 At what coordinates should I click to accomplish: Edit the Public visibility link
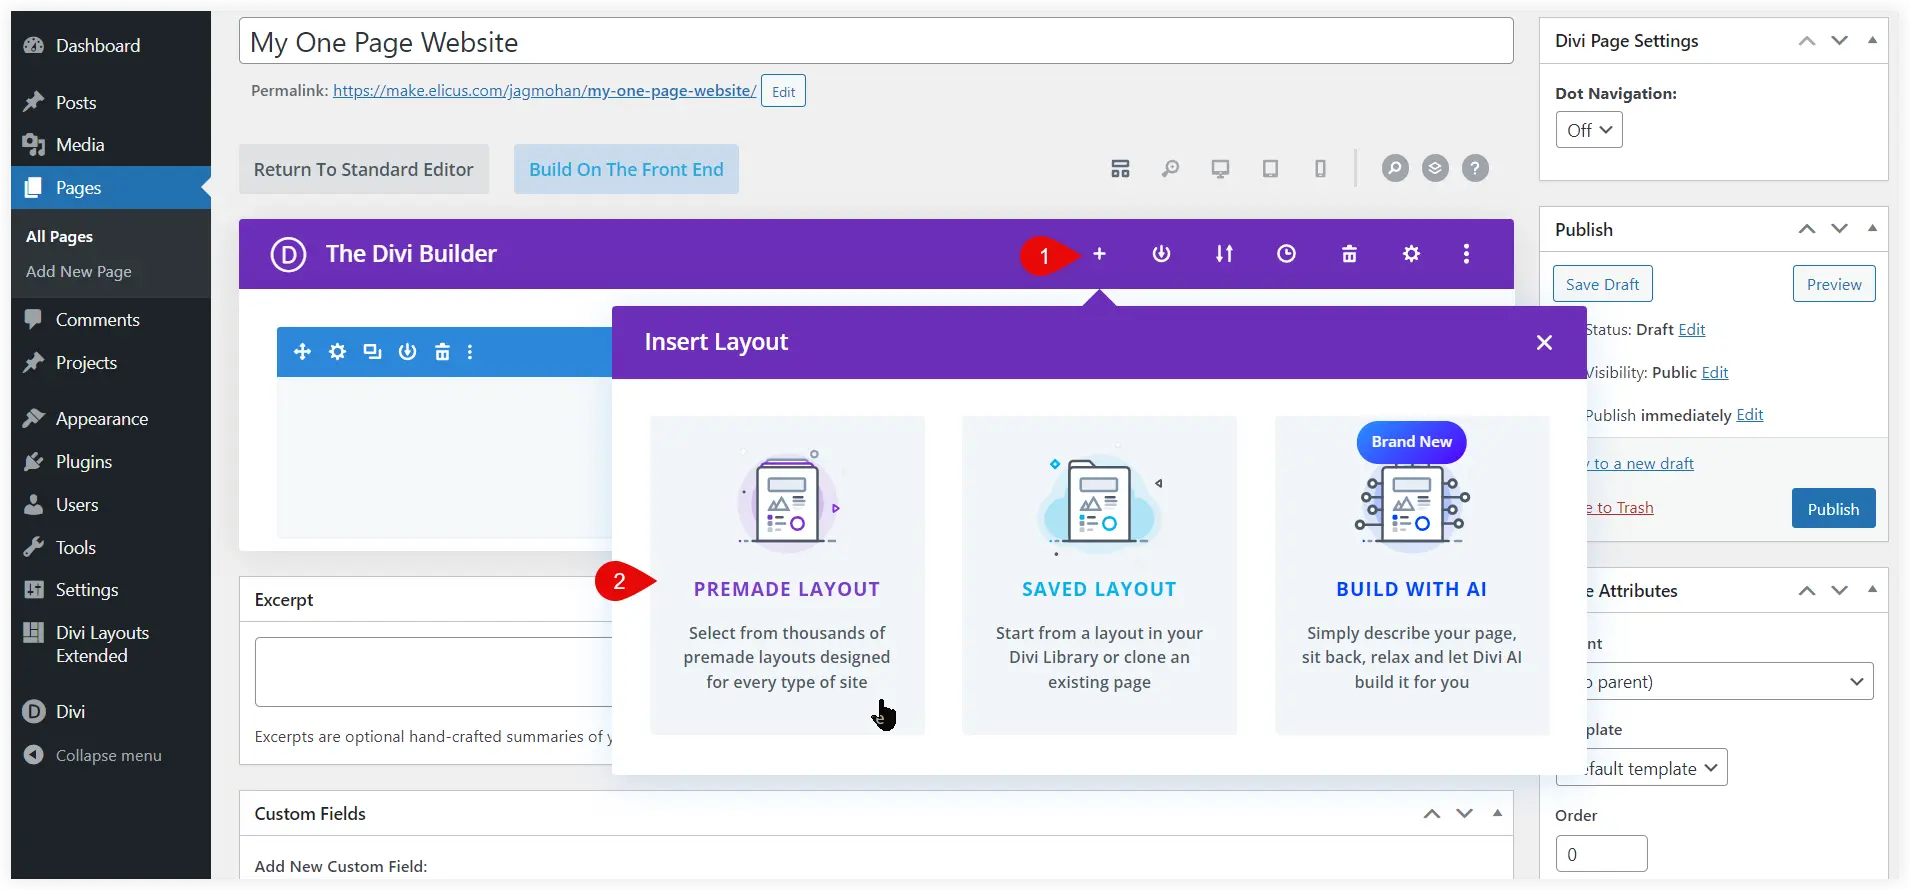point(1715,373)
